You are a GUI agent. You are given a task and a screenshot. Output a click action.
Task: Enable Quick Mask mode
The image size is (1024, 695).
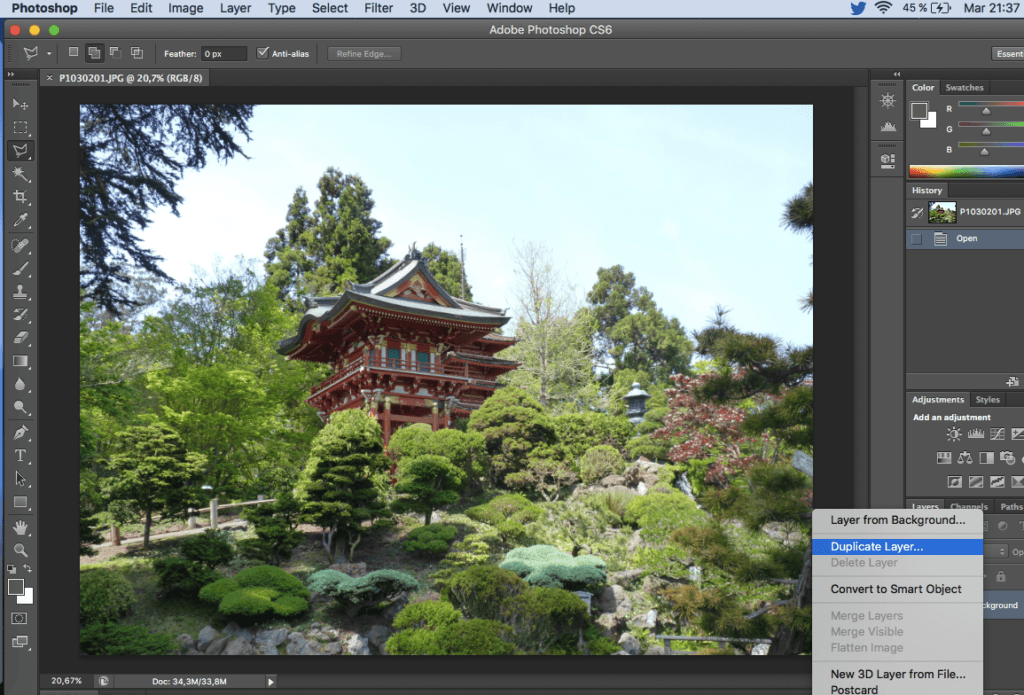[x=20, y=618]
